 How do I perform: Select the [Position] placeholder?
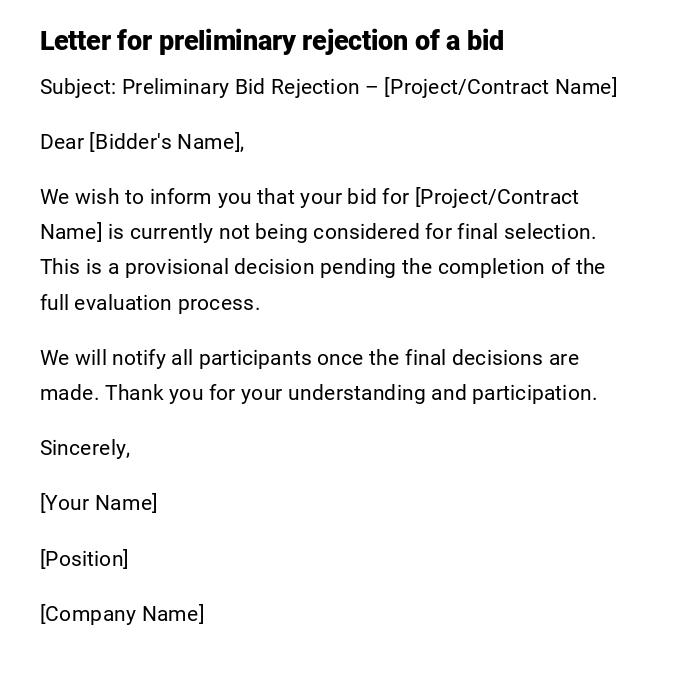(x=84, y=559)
